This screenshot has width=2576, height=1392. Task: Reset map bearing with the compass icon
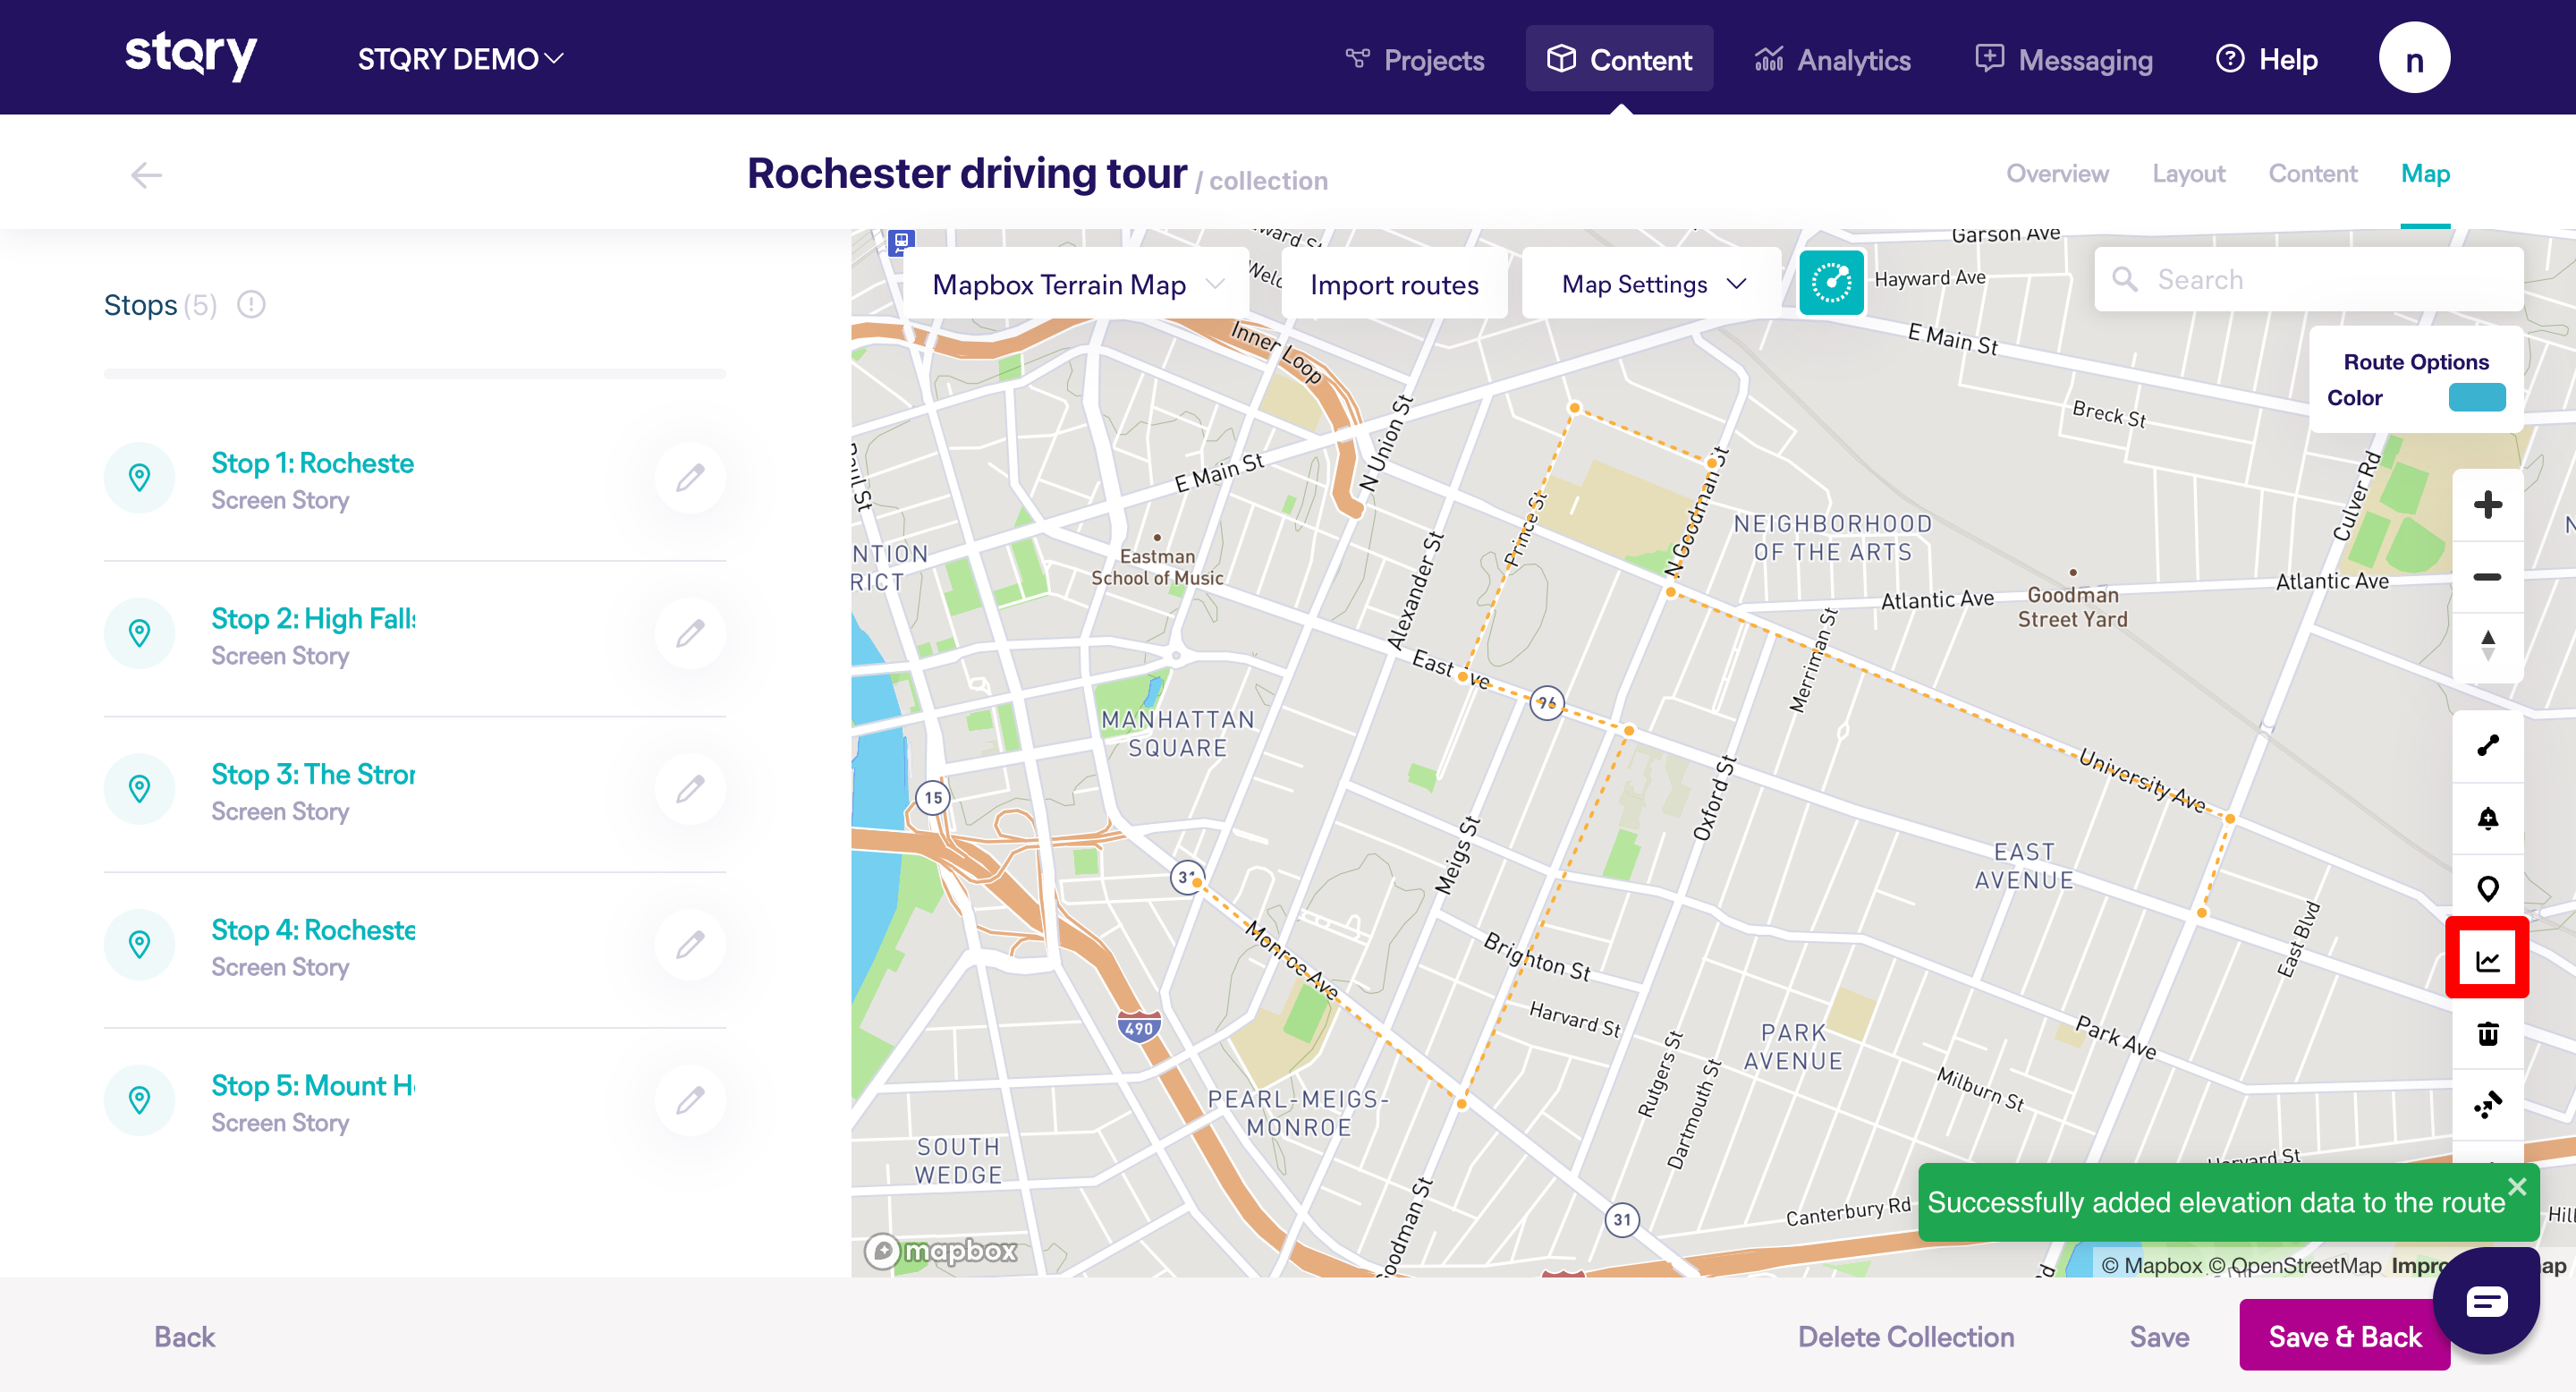coord(2487,645)
